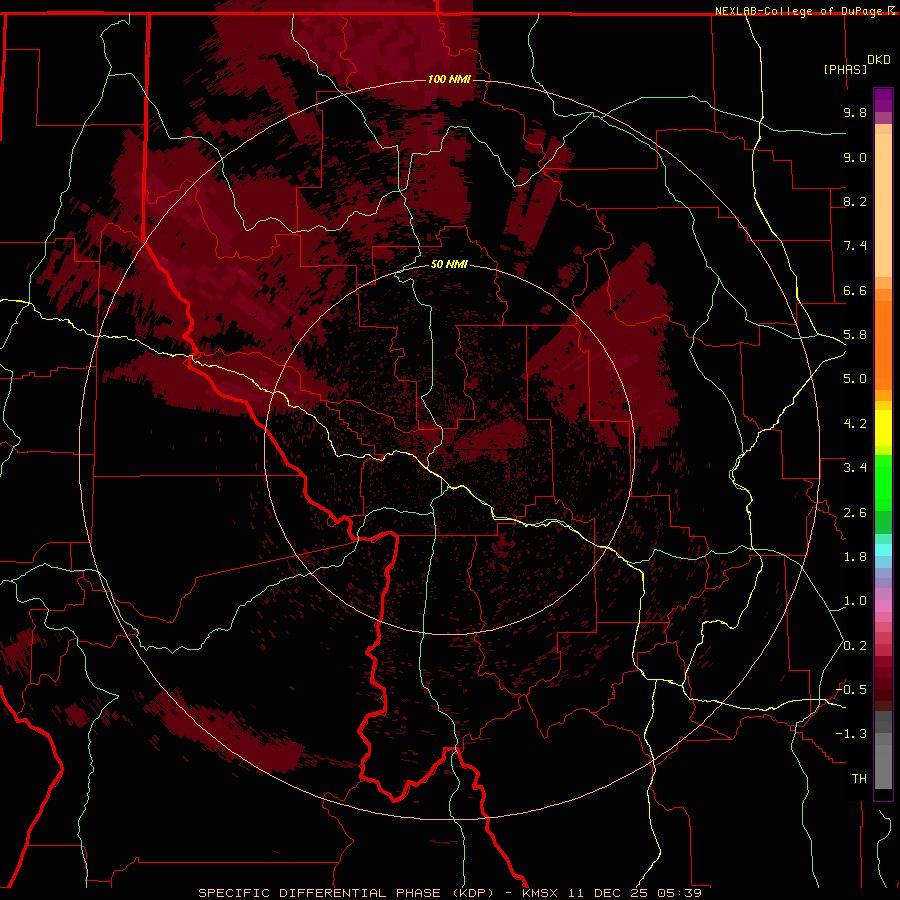Click the 4.2 scale value

(855, 424)
